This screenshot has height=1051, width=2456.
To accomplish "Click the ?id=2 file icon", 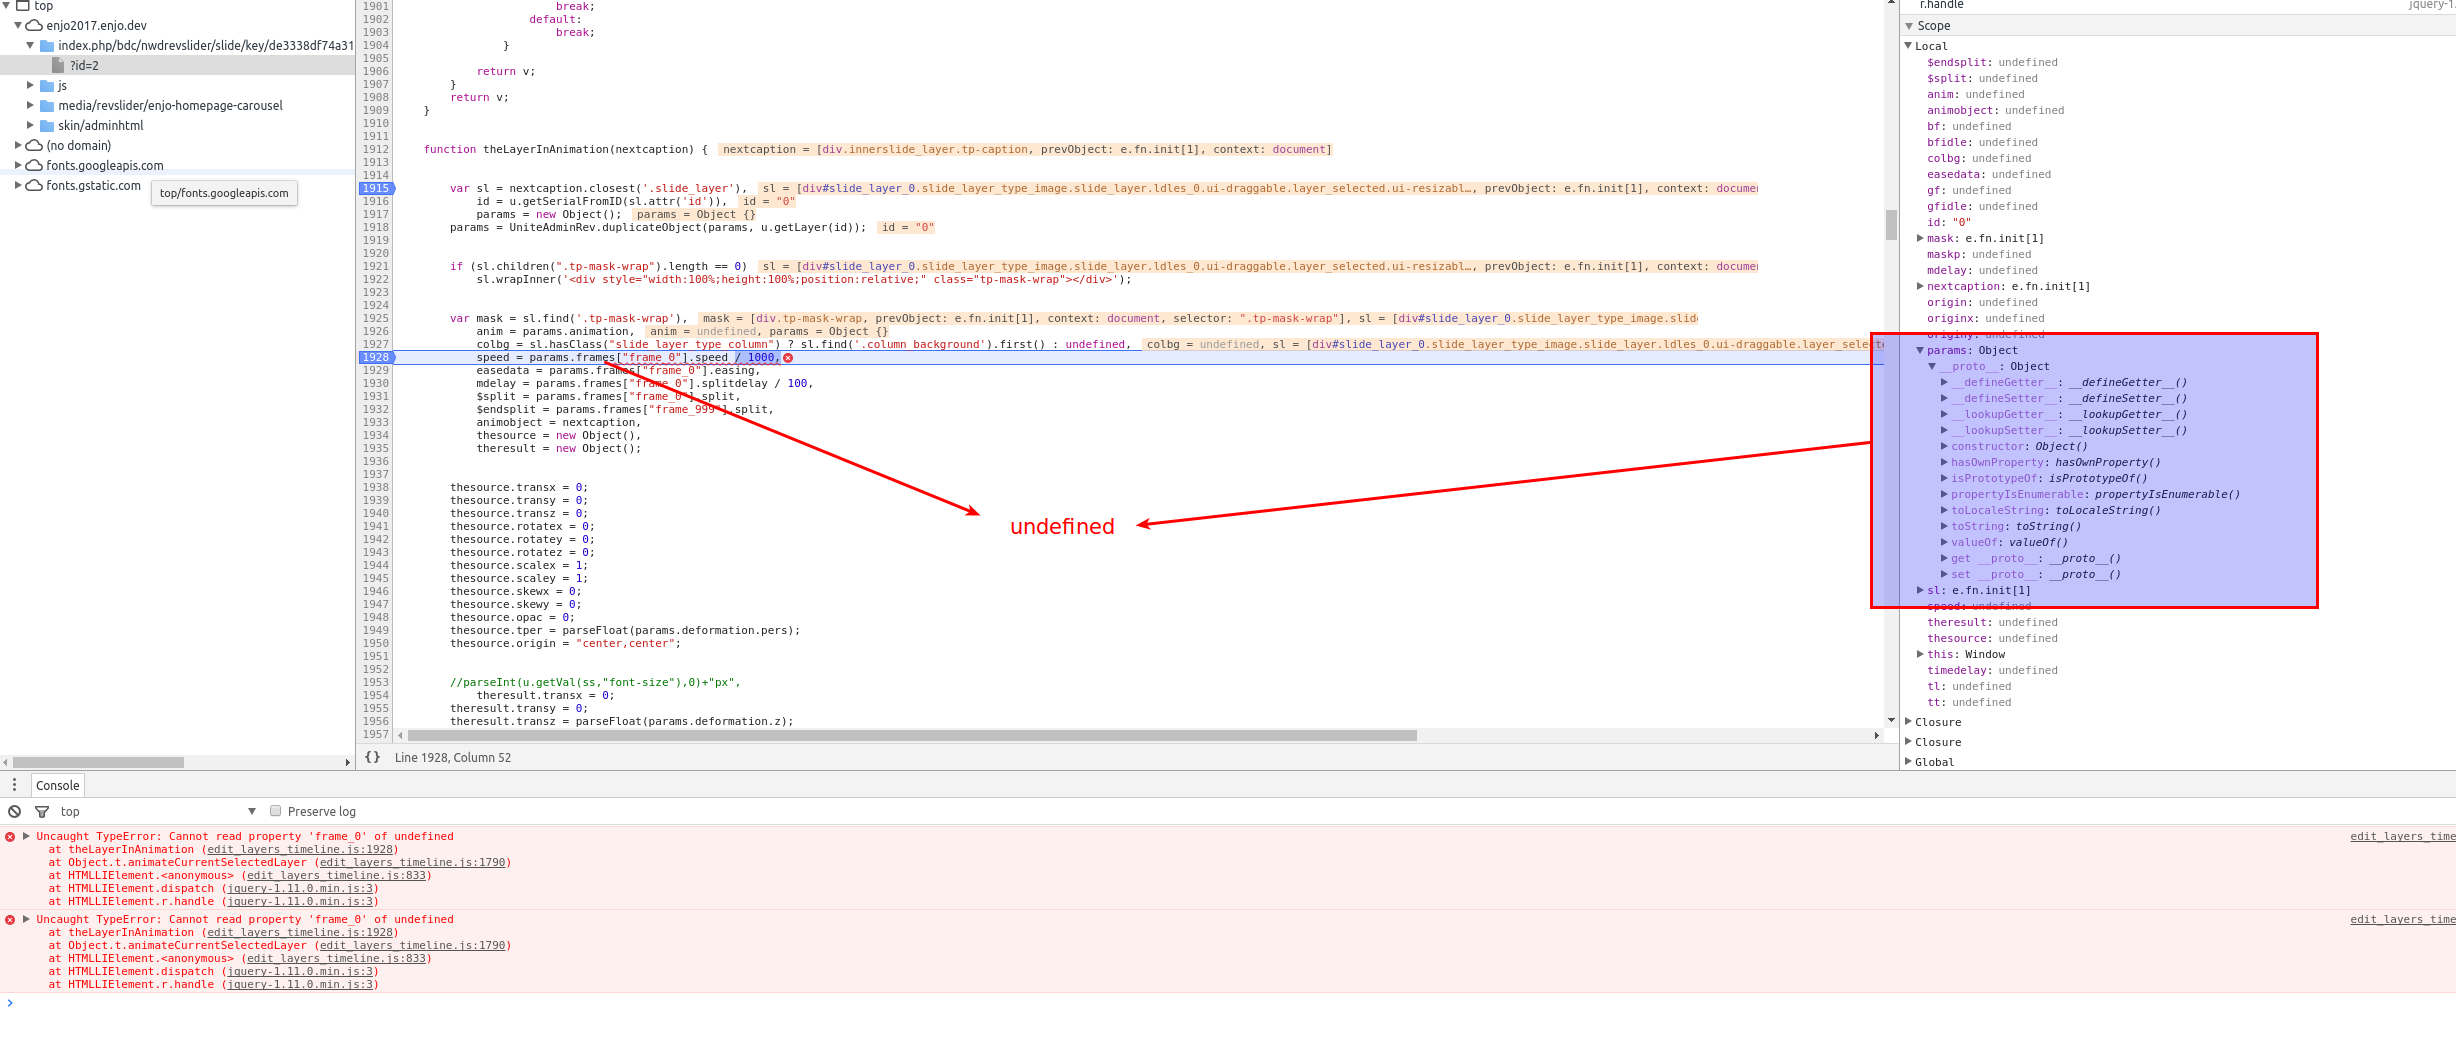I will [x=58, y=65].
